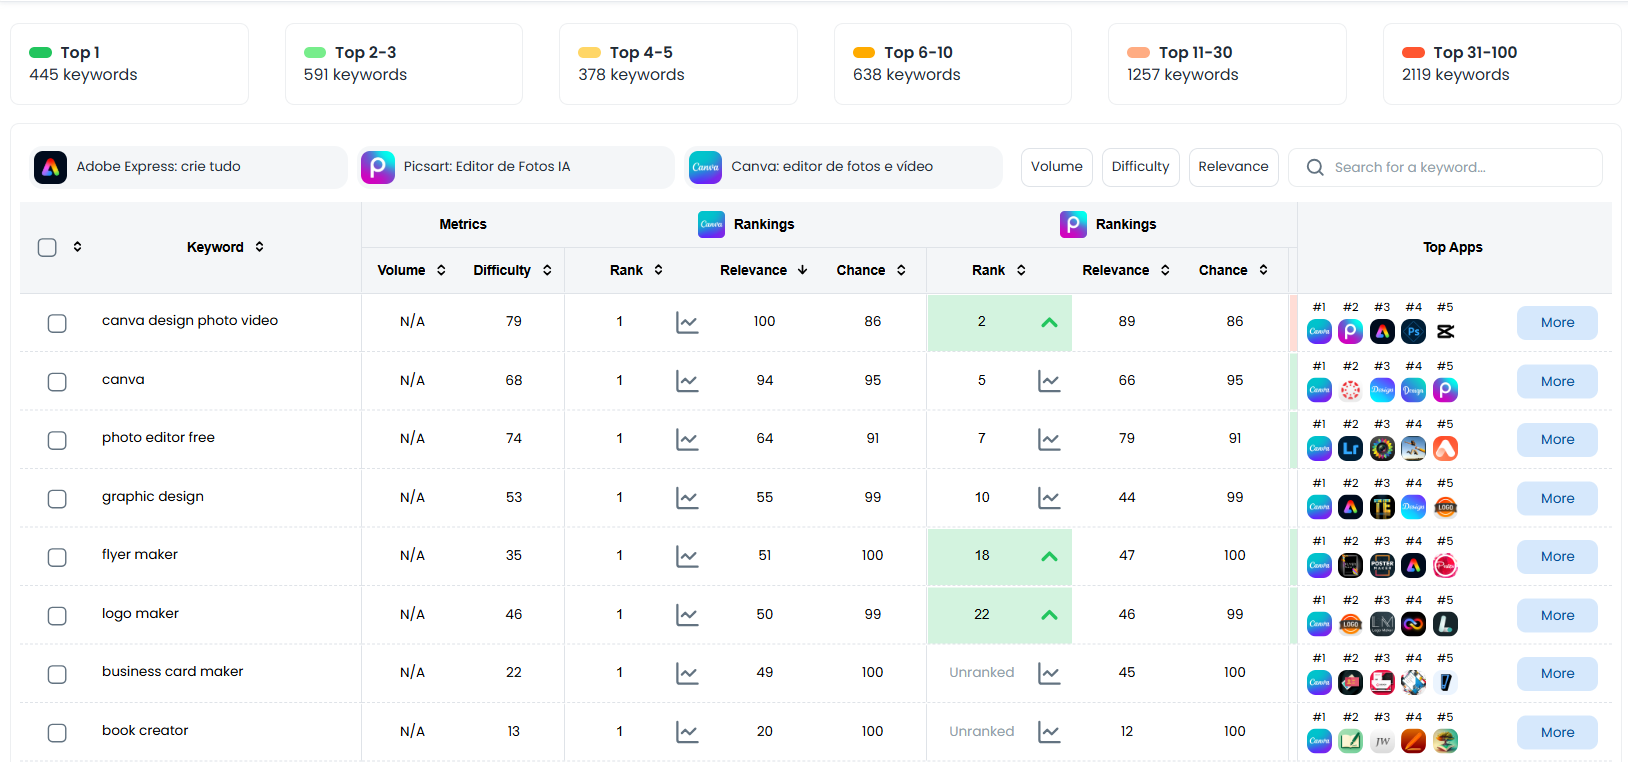Screen dimensions: 1628x762
Task: Select the Top 6-10 keywords tab
Action: (952, 64)
